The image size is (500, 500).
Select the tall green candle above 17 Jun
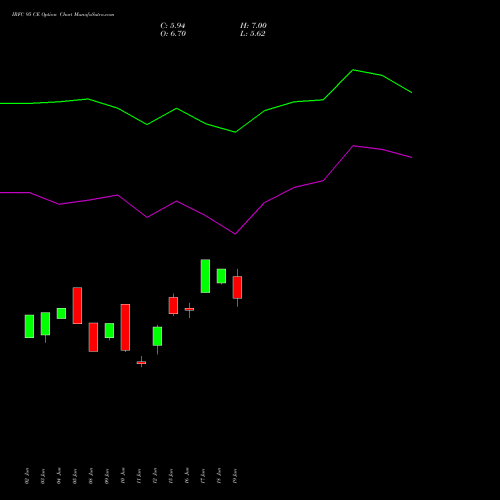point(205,276)
